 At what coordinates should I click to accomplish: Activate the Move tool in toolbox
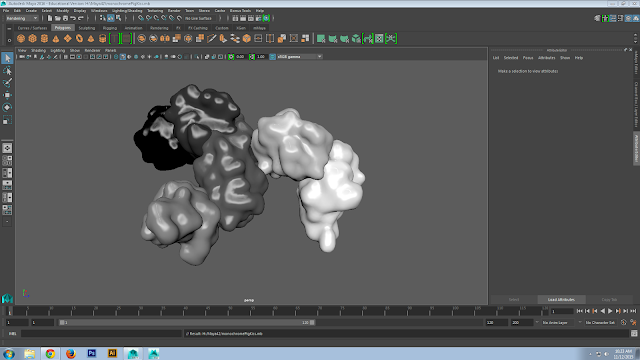7,95
